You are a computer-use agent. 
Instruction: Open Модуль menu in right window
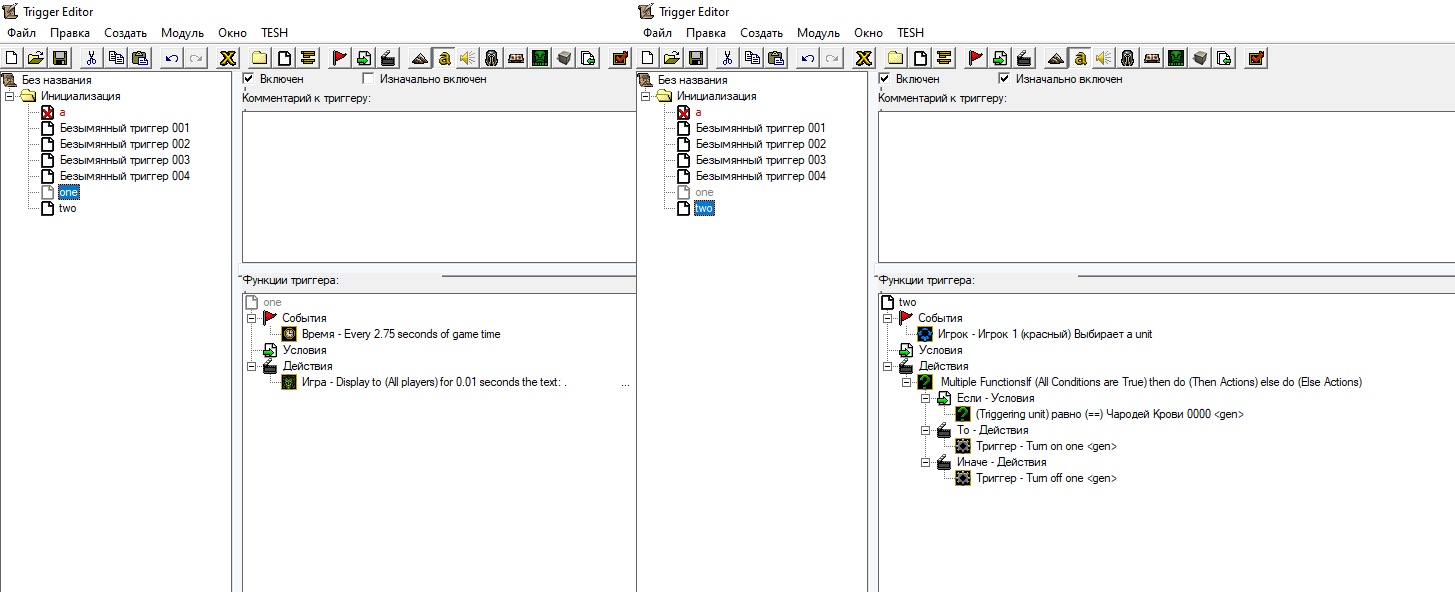[x=818, y=33]
